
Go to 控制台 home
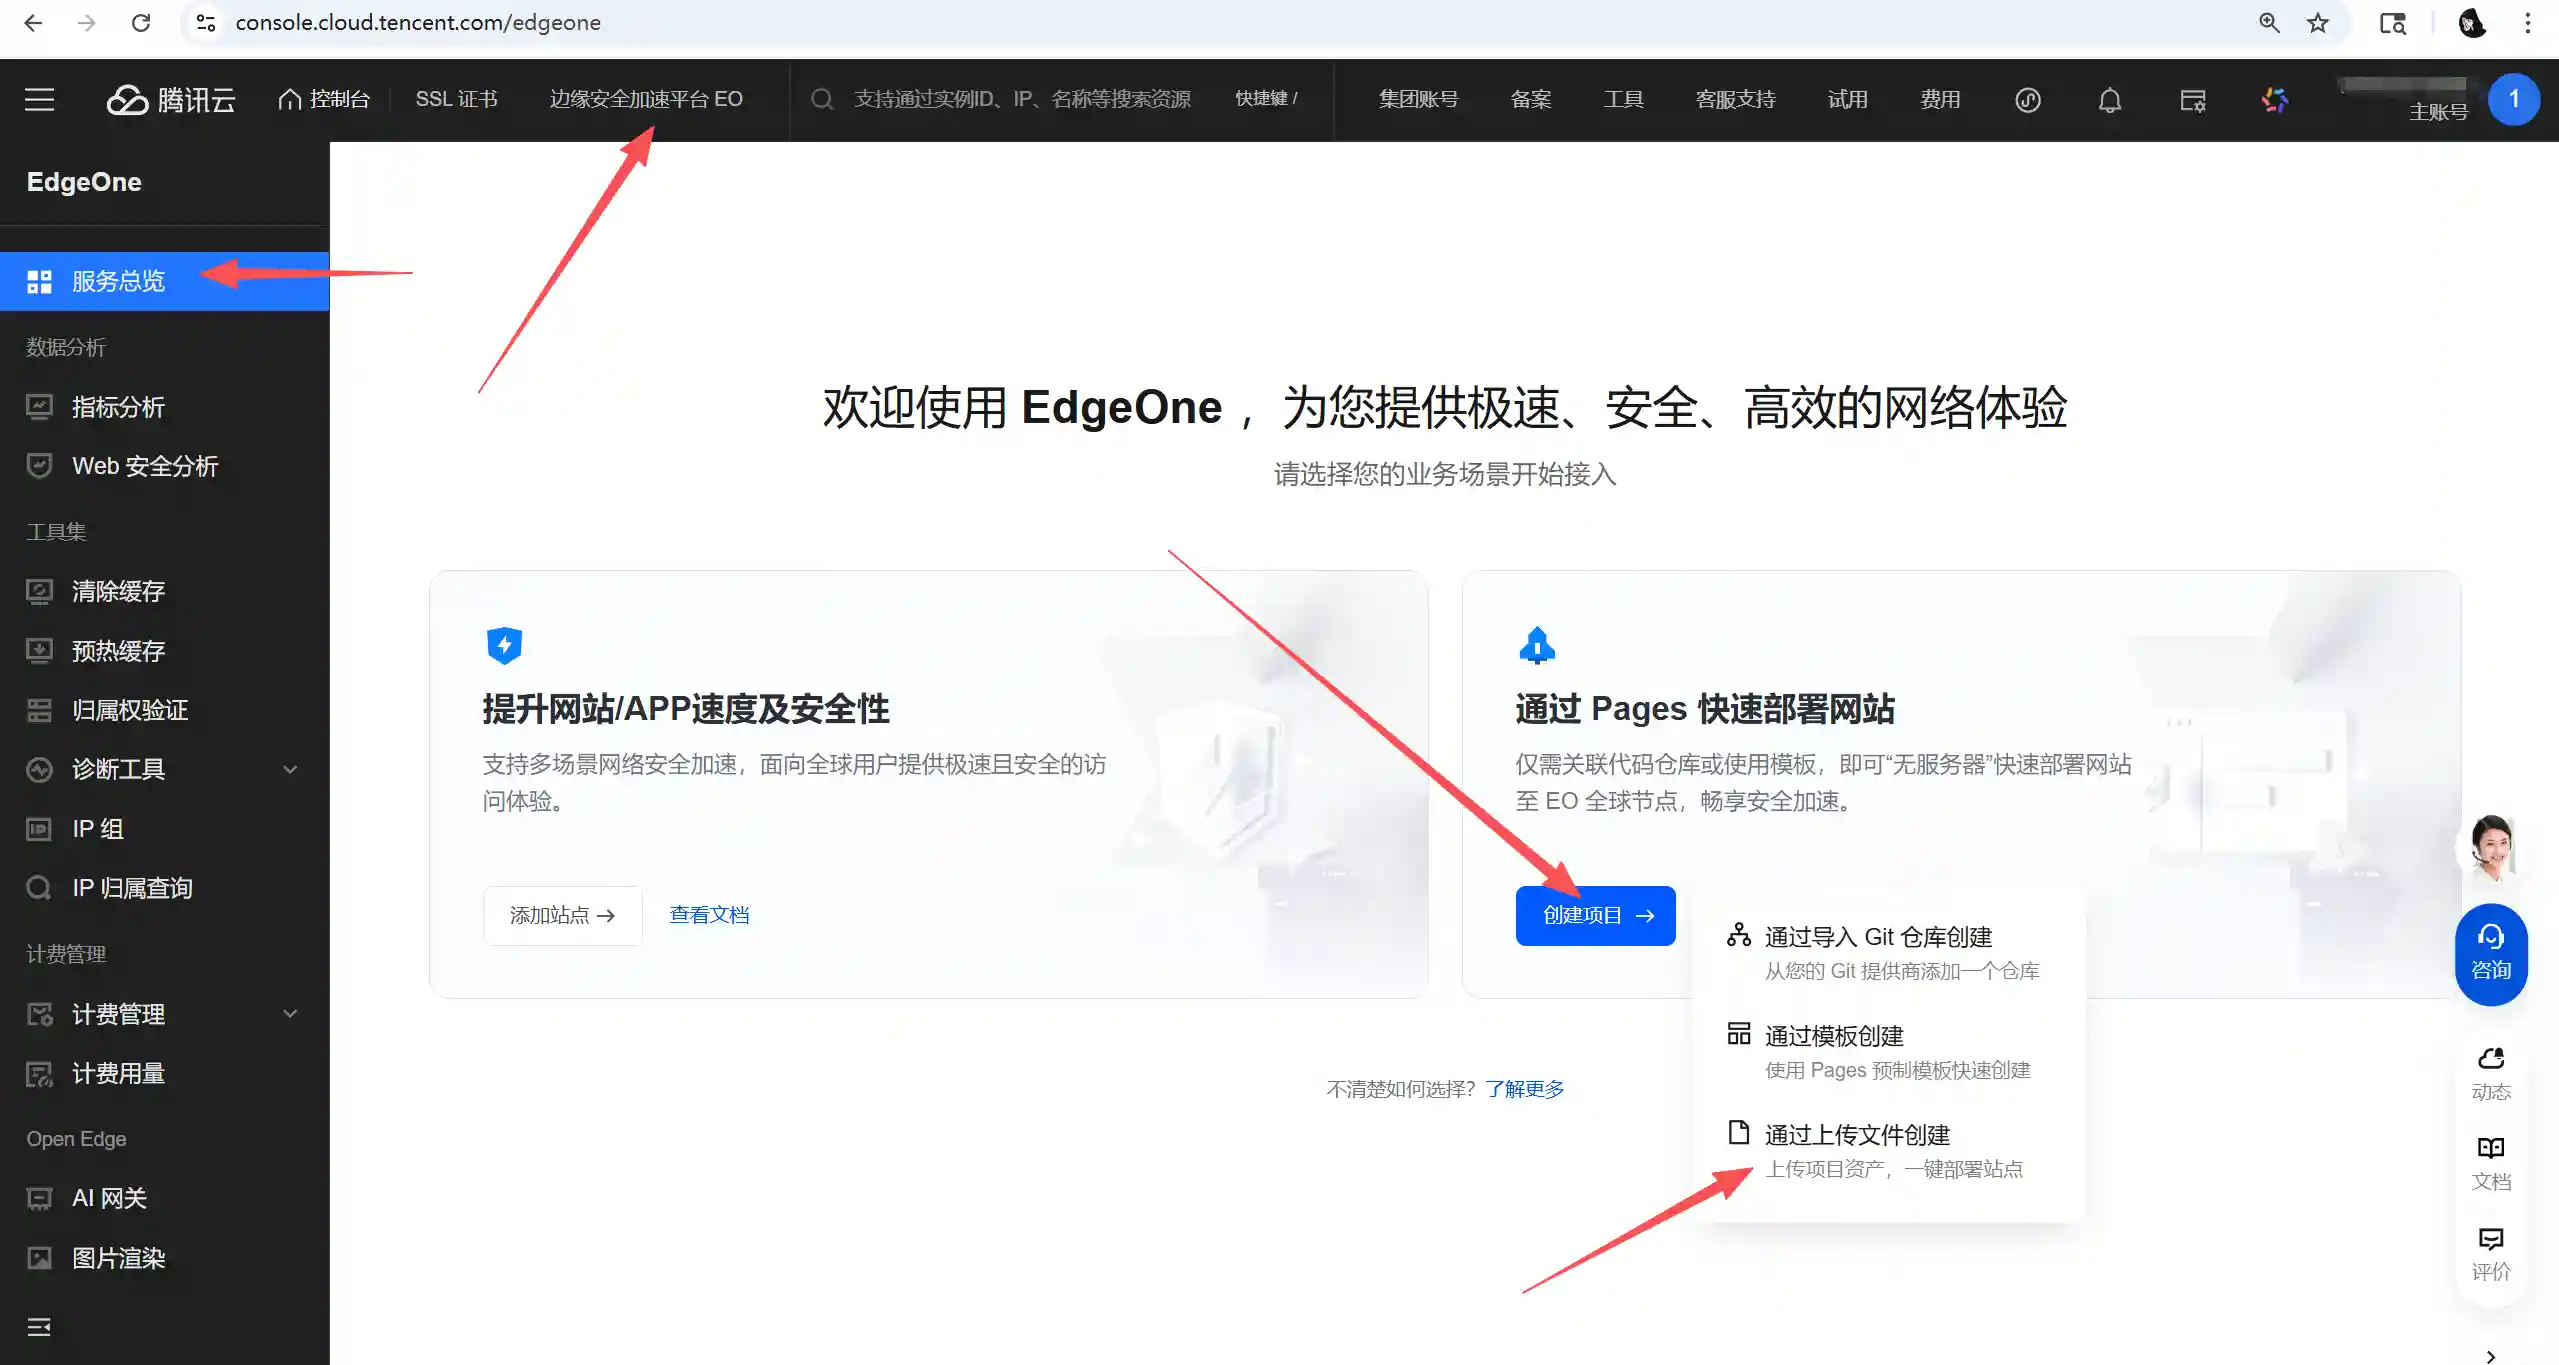(324, 99)
